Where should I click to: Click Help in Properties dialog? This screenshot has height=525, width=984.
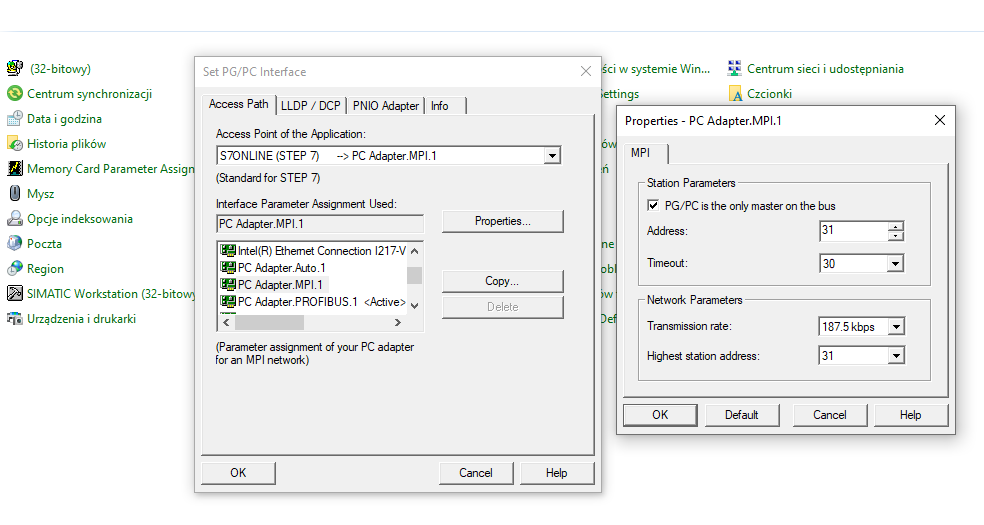[x=911, y=415]
